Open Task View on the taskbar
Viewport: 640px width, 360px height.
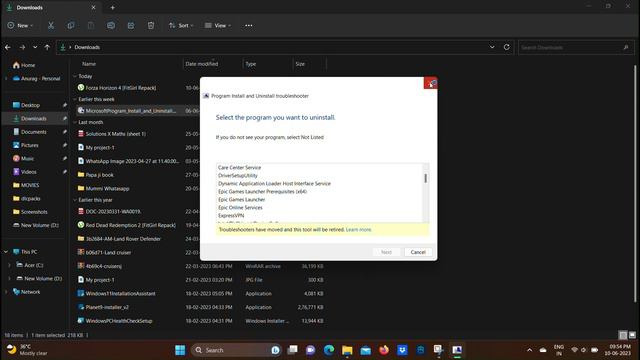[293, 350]
